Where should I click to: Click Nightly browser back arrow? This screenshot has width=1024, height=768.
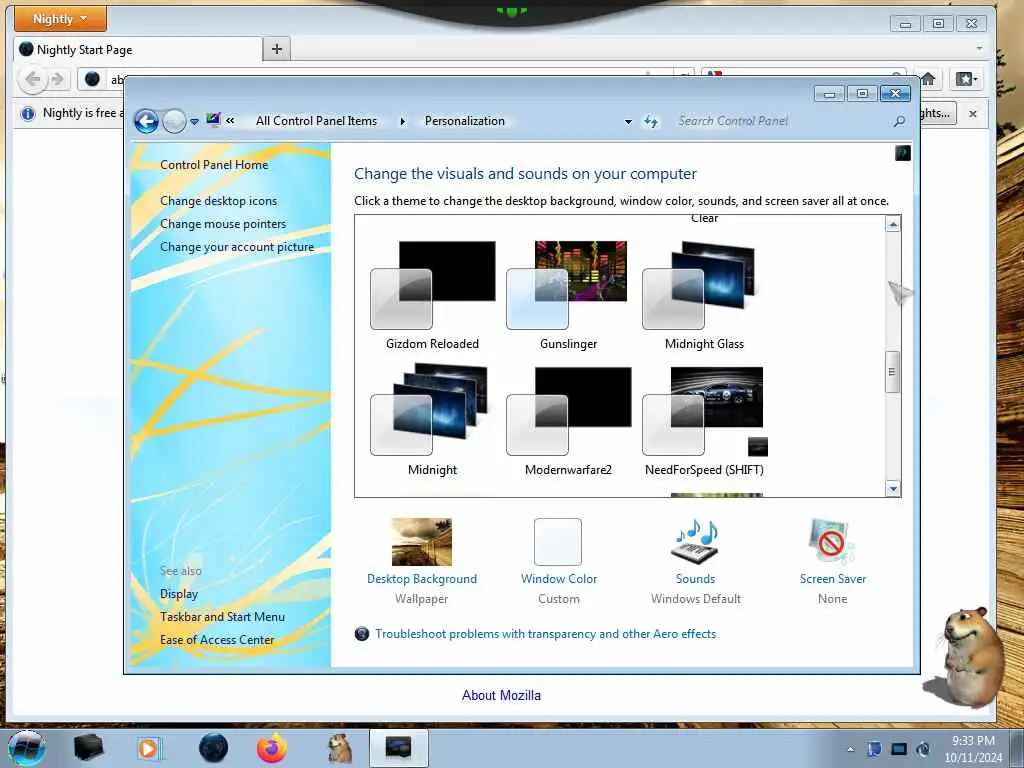[x=33, y=79]
